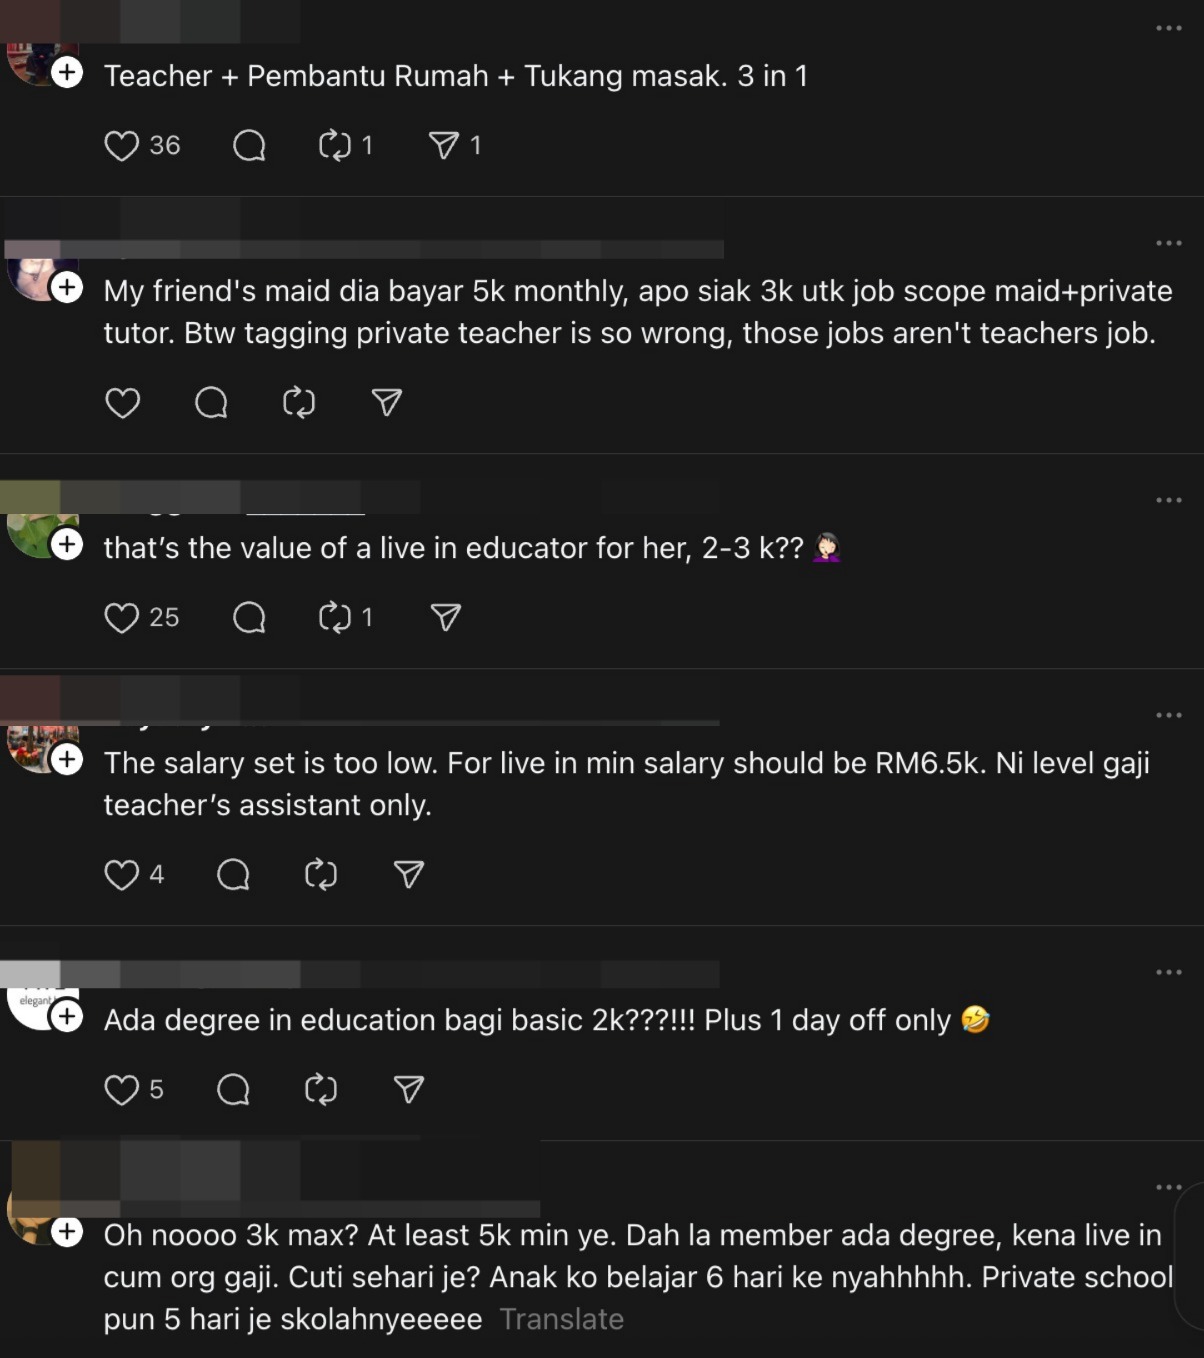
Task: Like the 'Ada degree in education' comment
Action: [122, 1090]
